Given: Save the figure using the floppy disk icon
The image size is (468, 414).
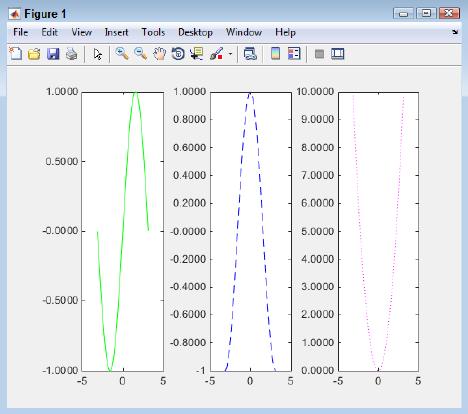Looking at the screenshot, I should [53, 54].
